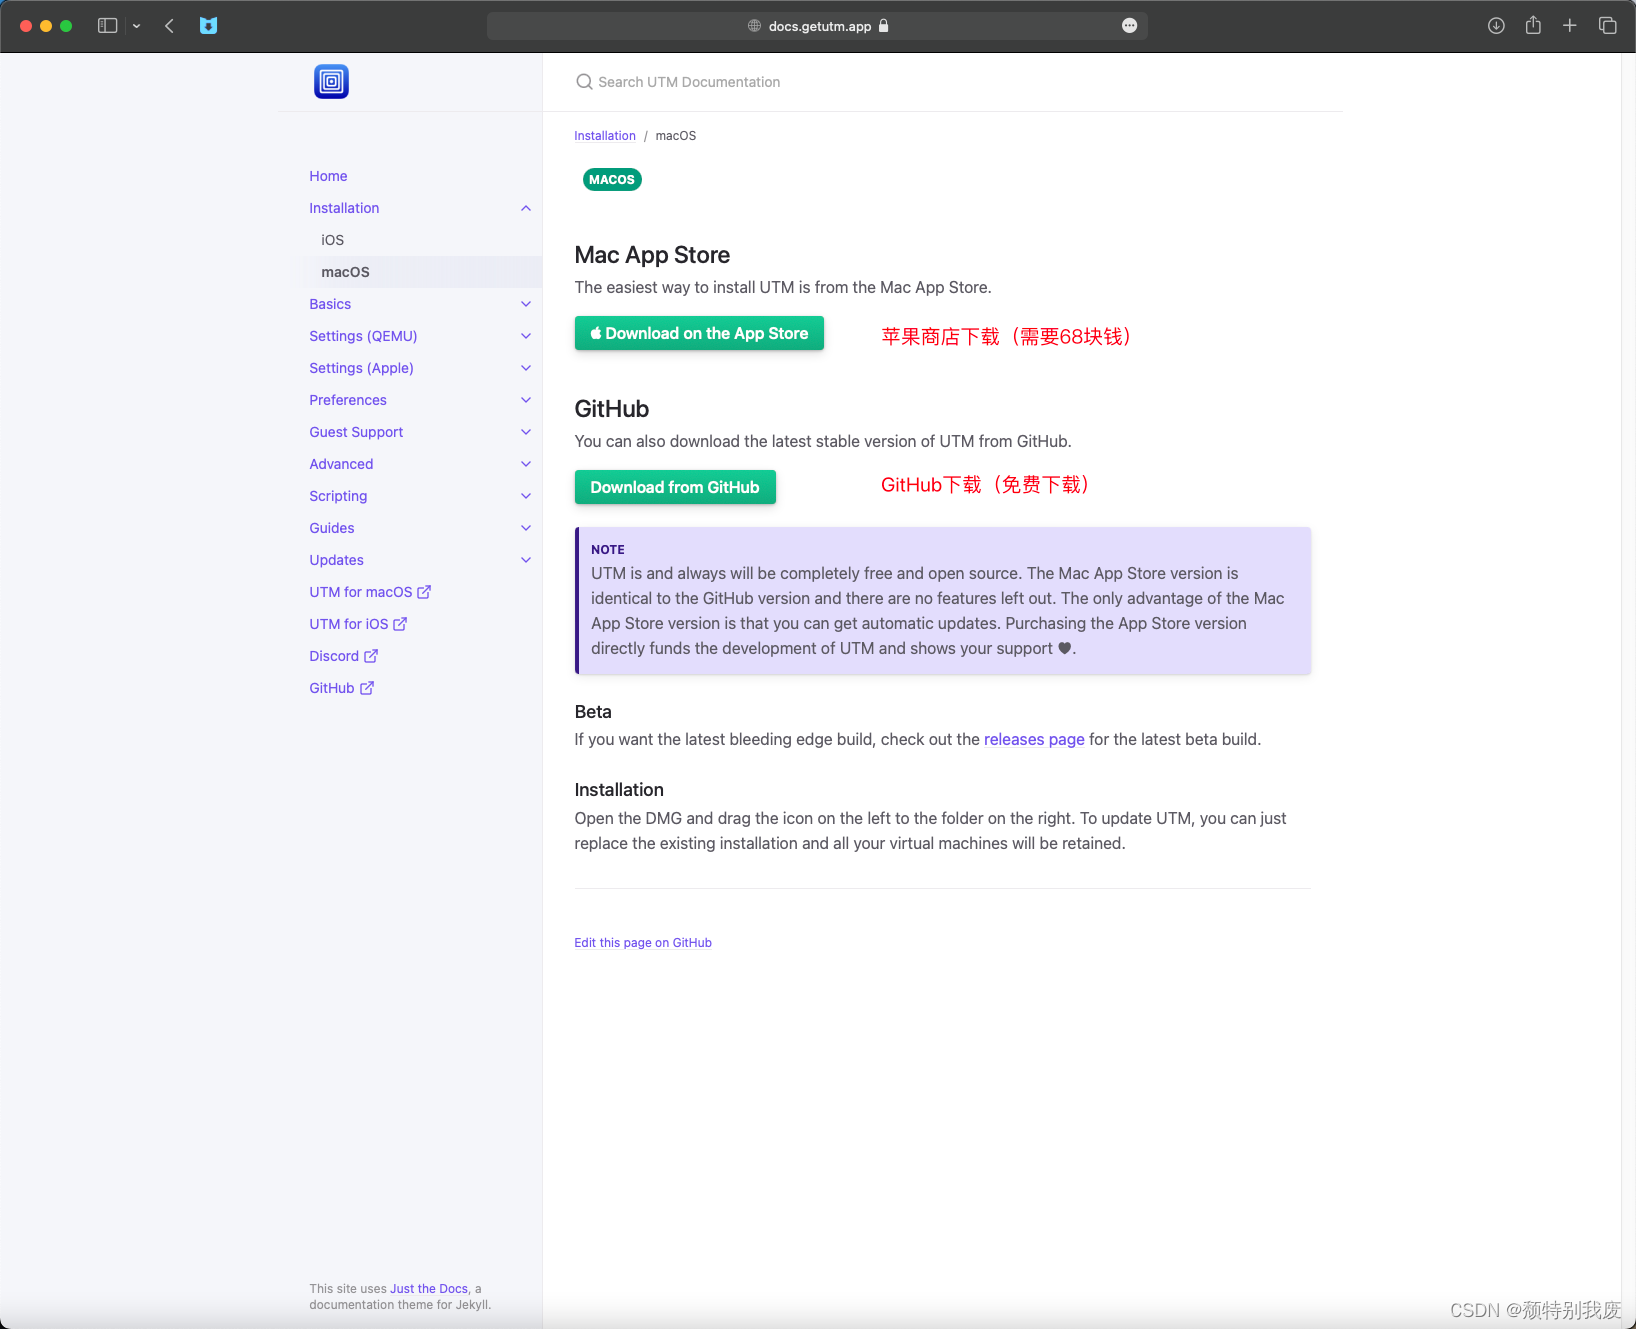Expand the Guest Support chevron
Screen dimensions: 1636x1329
[526, 432]
